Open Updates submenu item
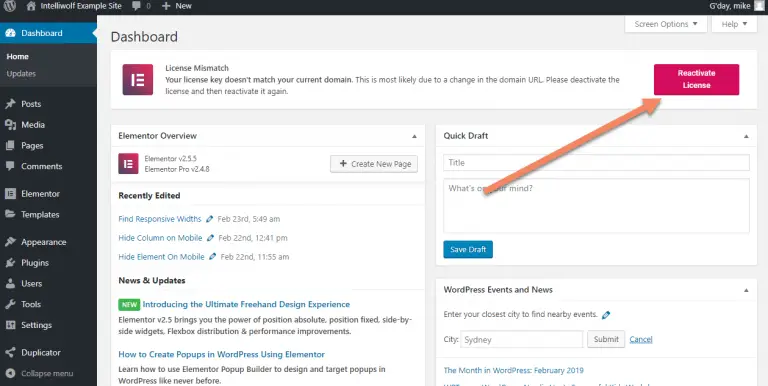The width and height of the screenshot is (768, 386). [21, 73]
